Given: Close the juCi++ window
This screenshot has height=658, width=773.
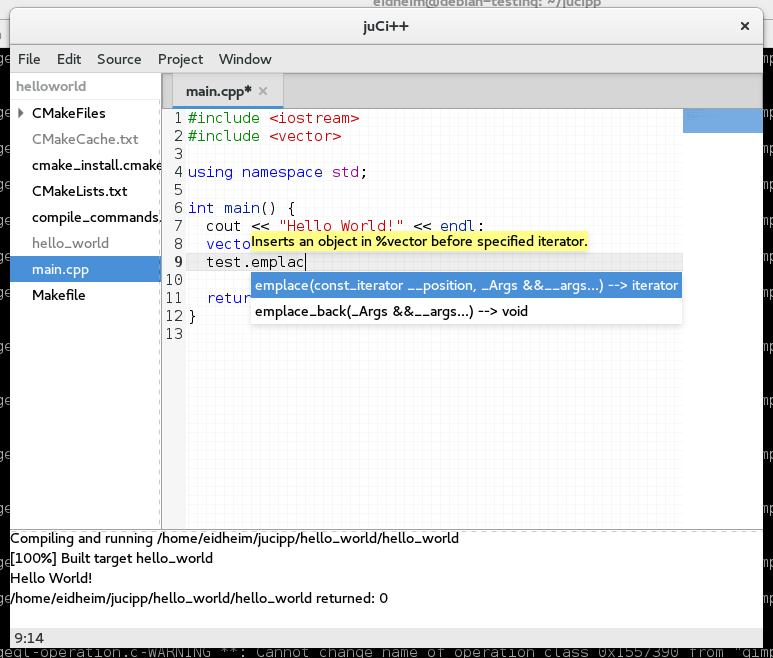Looking at the screenshot, I should click(x=744, y=25).
